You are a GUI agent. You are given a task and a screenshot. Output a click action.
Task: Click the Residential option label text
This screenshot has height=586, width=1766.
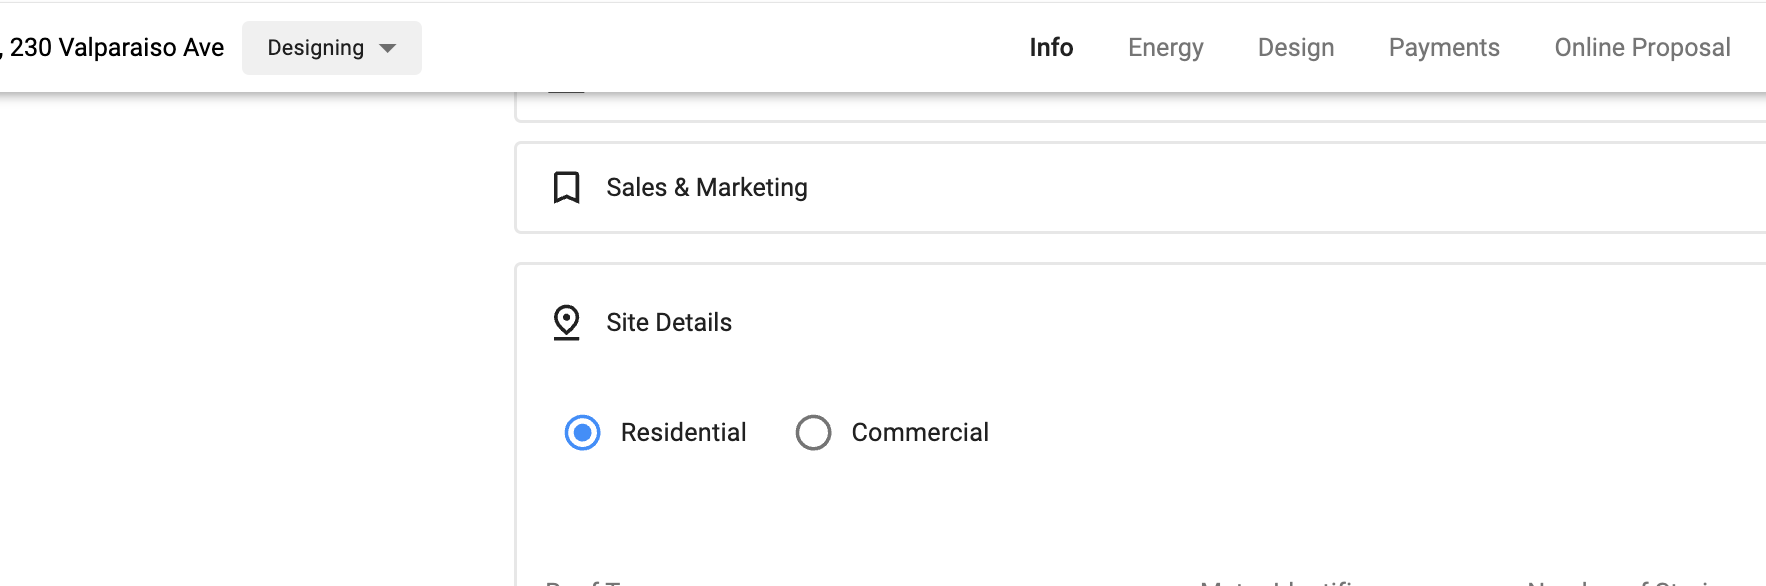pos(683,433)
